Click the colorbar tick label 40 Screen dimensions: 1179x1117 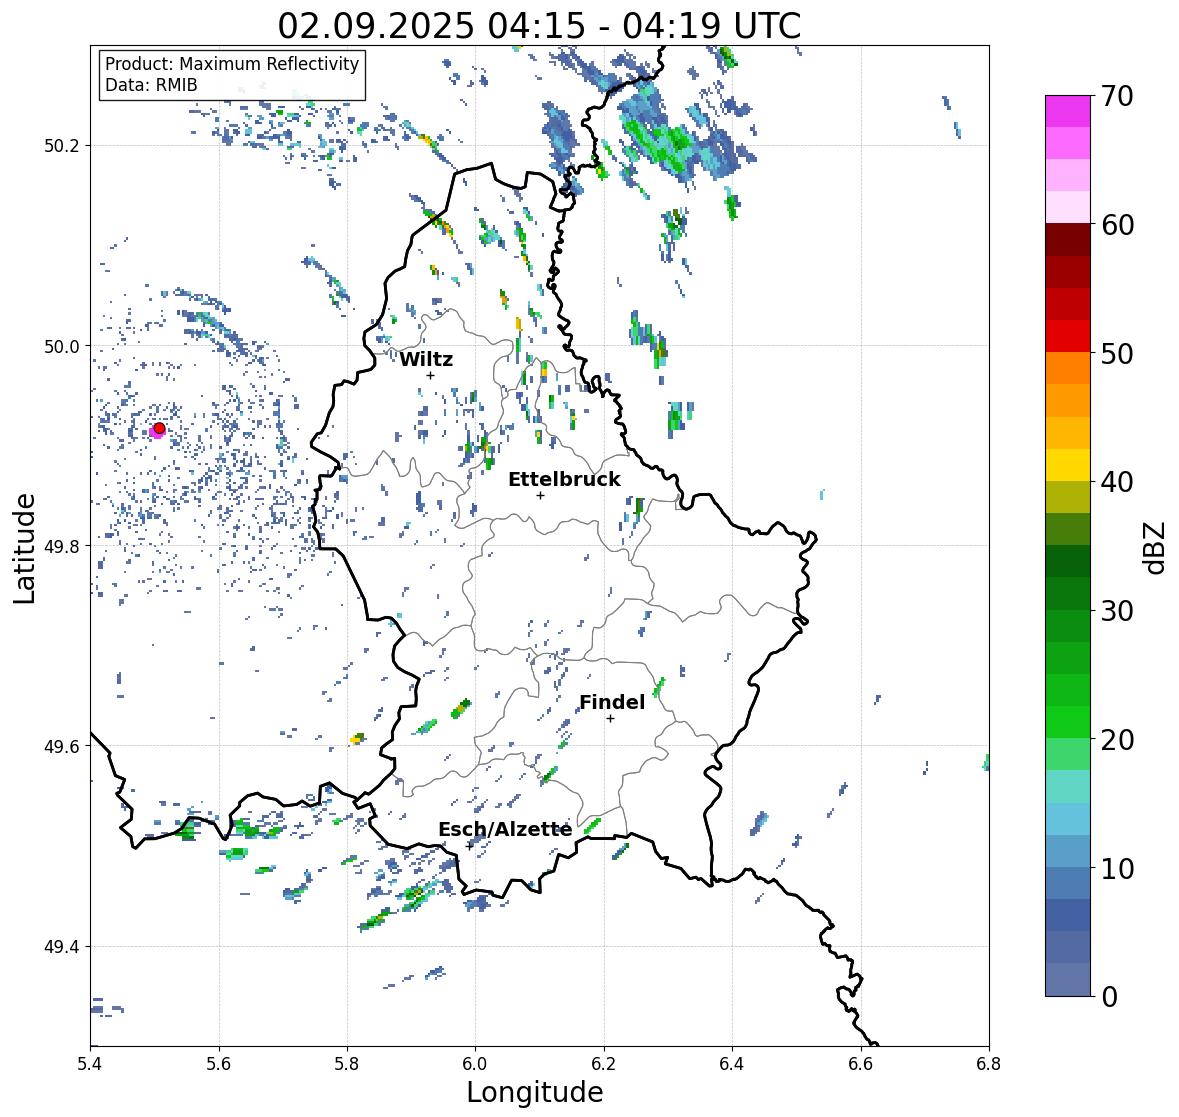[x=1117, y=482]
